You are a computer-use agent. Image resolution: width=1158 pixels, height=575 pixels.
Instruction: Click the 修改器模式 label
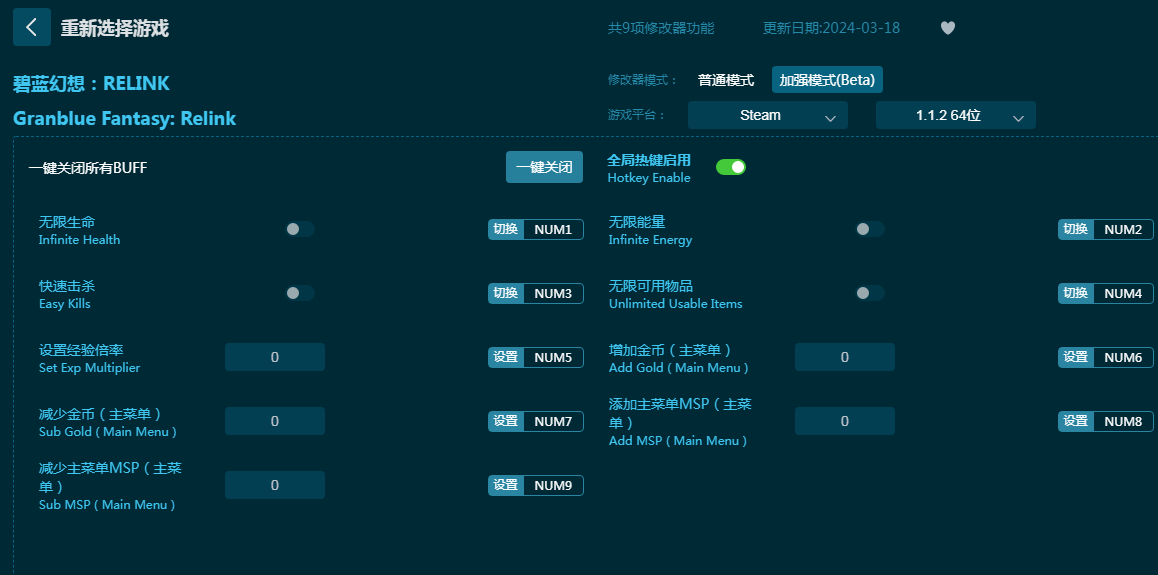(x=643, y=80)
